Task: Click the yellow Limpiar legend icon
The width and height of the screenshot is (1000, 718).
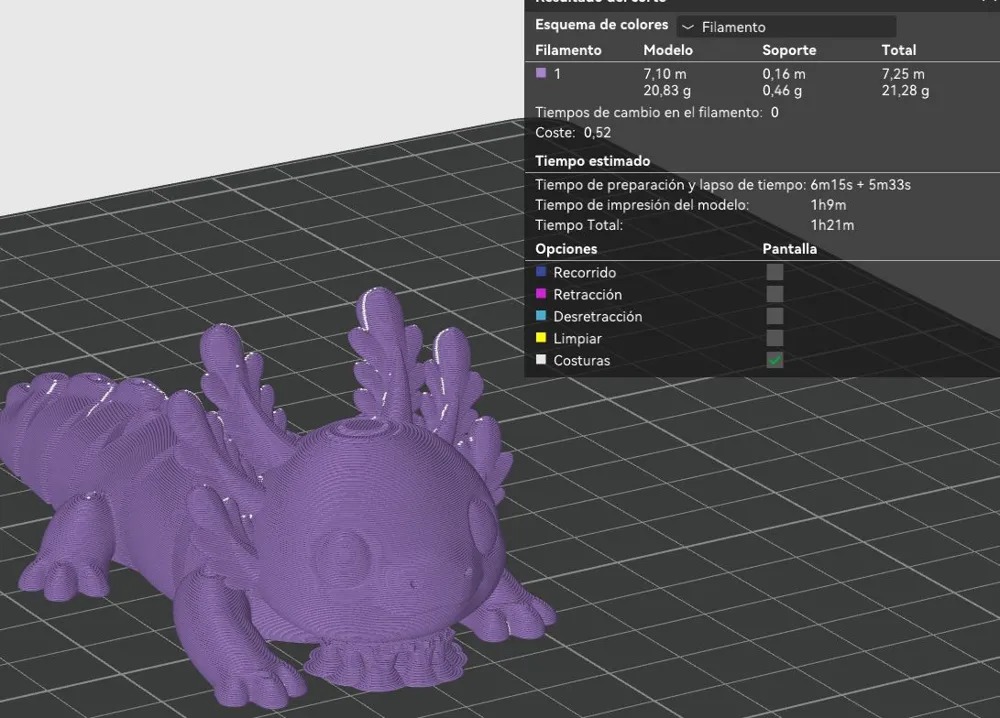Action: tap(541, 337)
